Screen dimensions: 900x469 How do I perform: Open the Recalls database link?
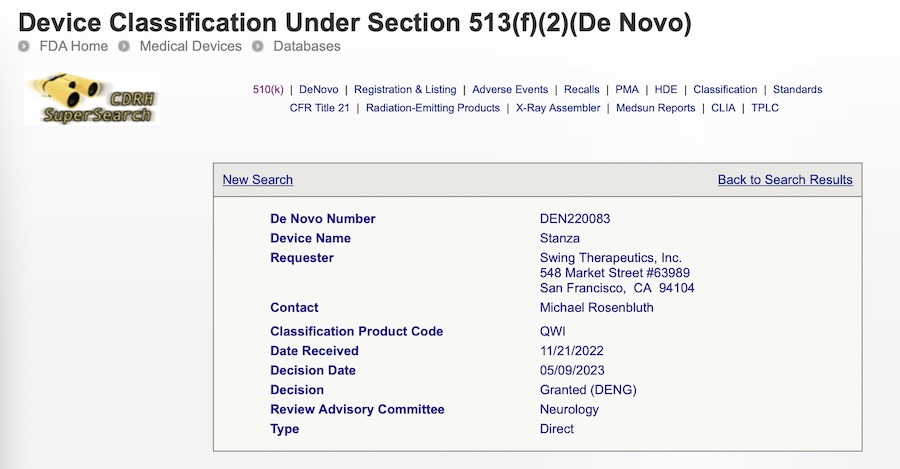click(582, 89)
